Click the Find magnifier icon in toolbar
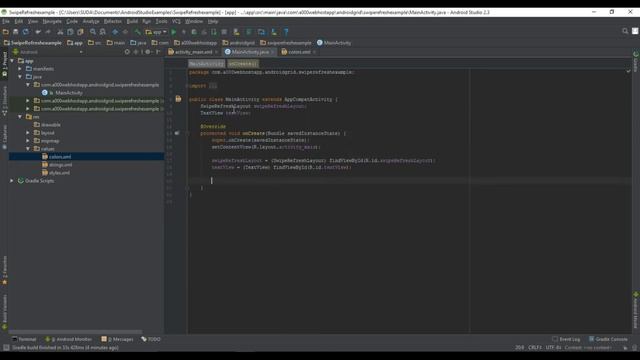The width and height of the screenshot is (640, 360). 93,32
